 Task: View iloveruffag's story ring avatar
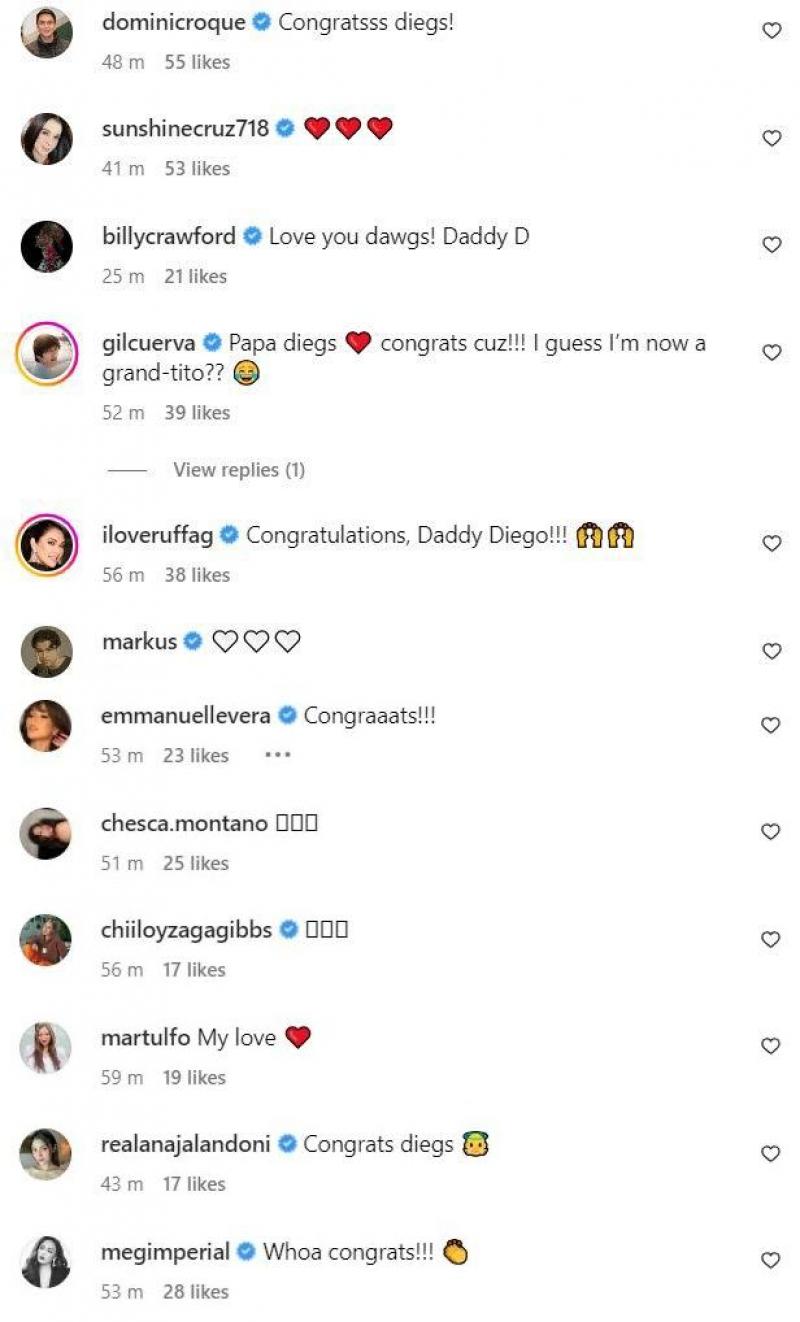(46, 545)
